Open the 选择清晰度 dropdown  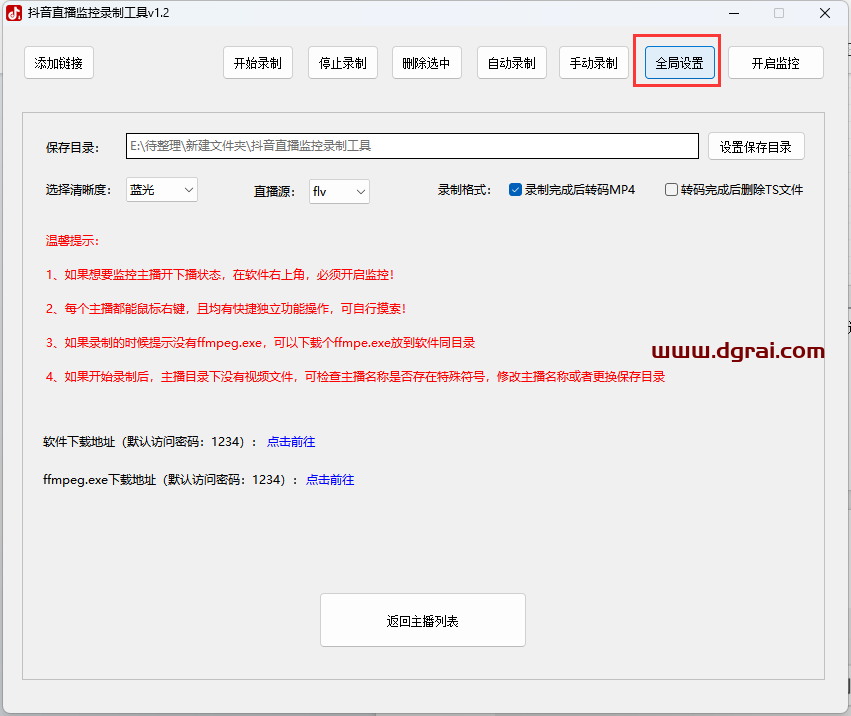(162, 190)
